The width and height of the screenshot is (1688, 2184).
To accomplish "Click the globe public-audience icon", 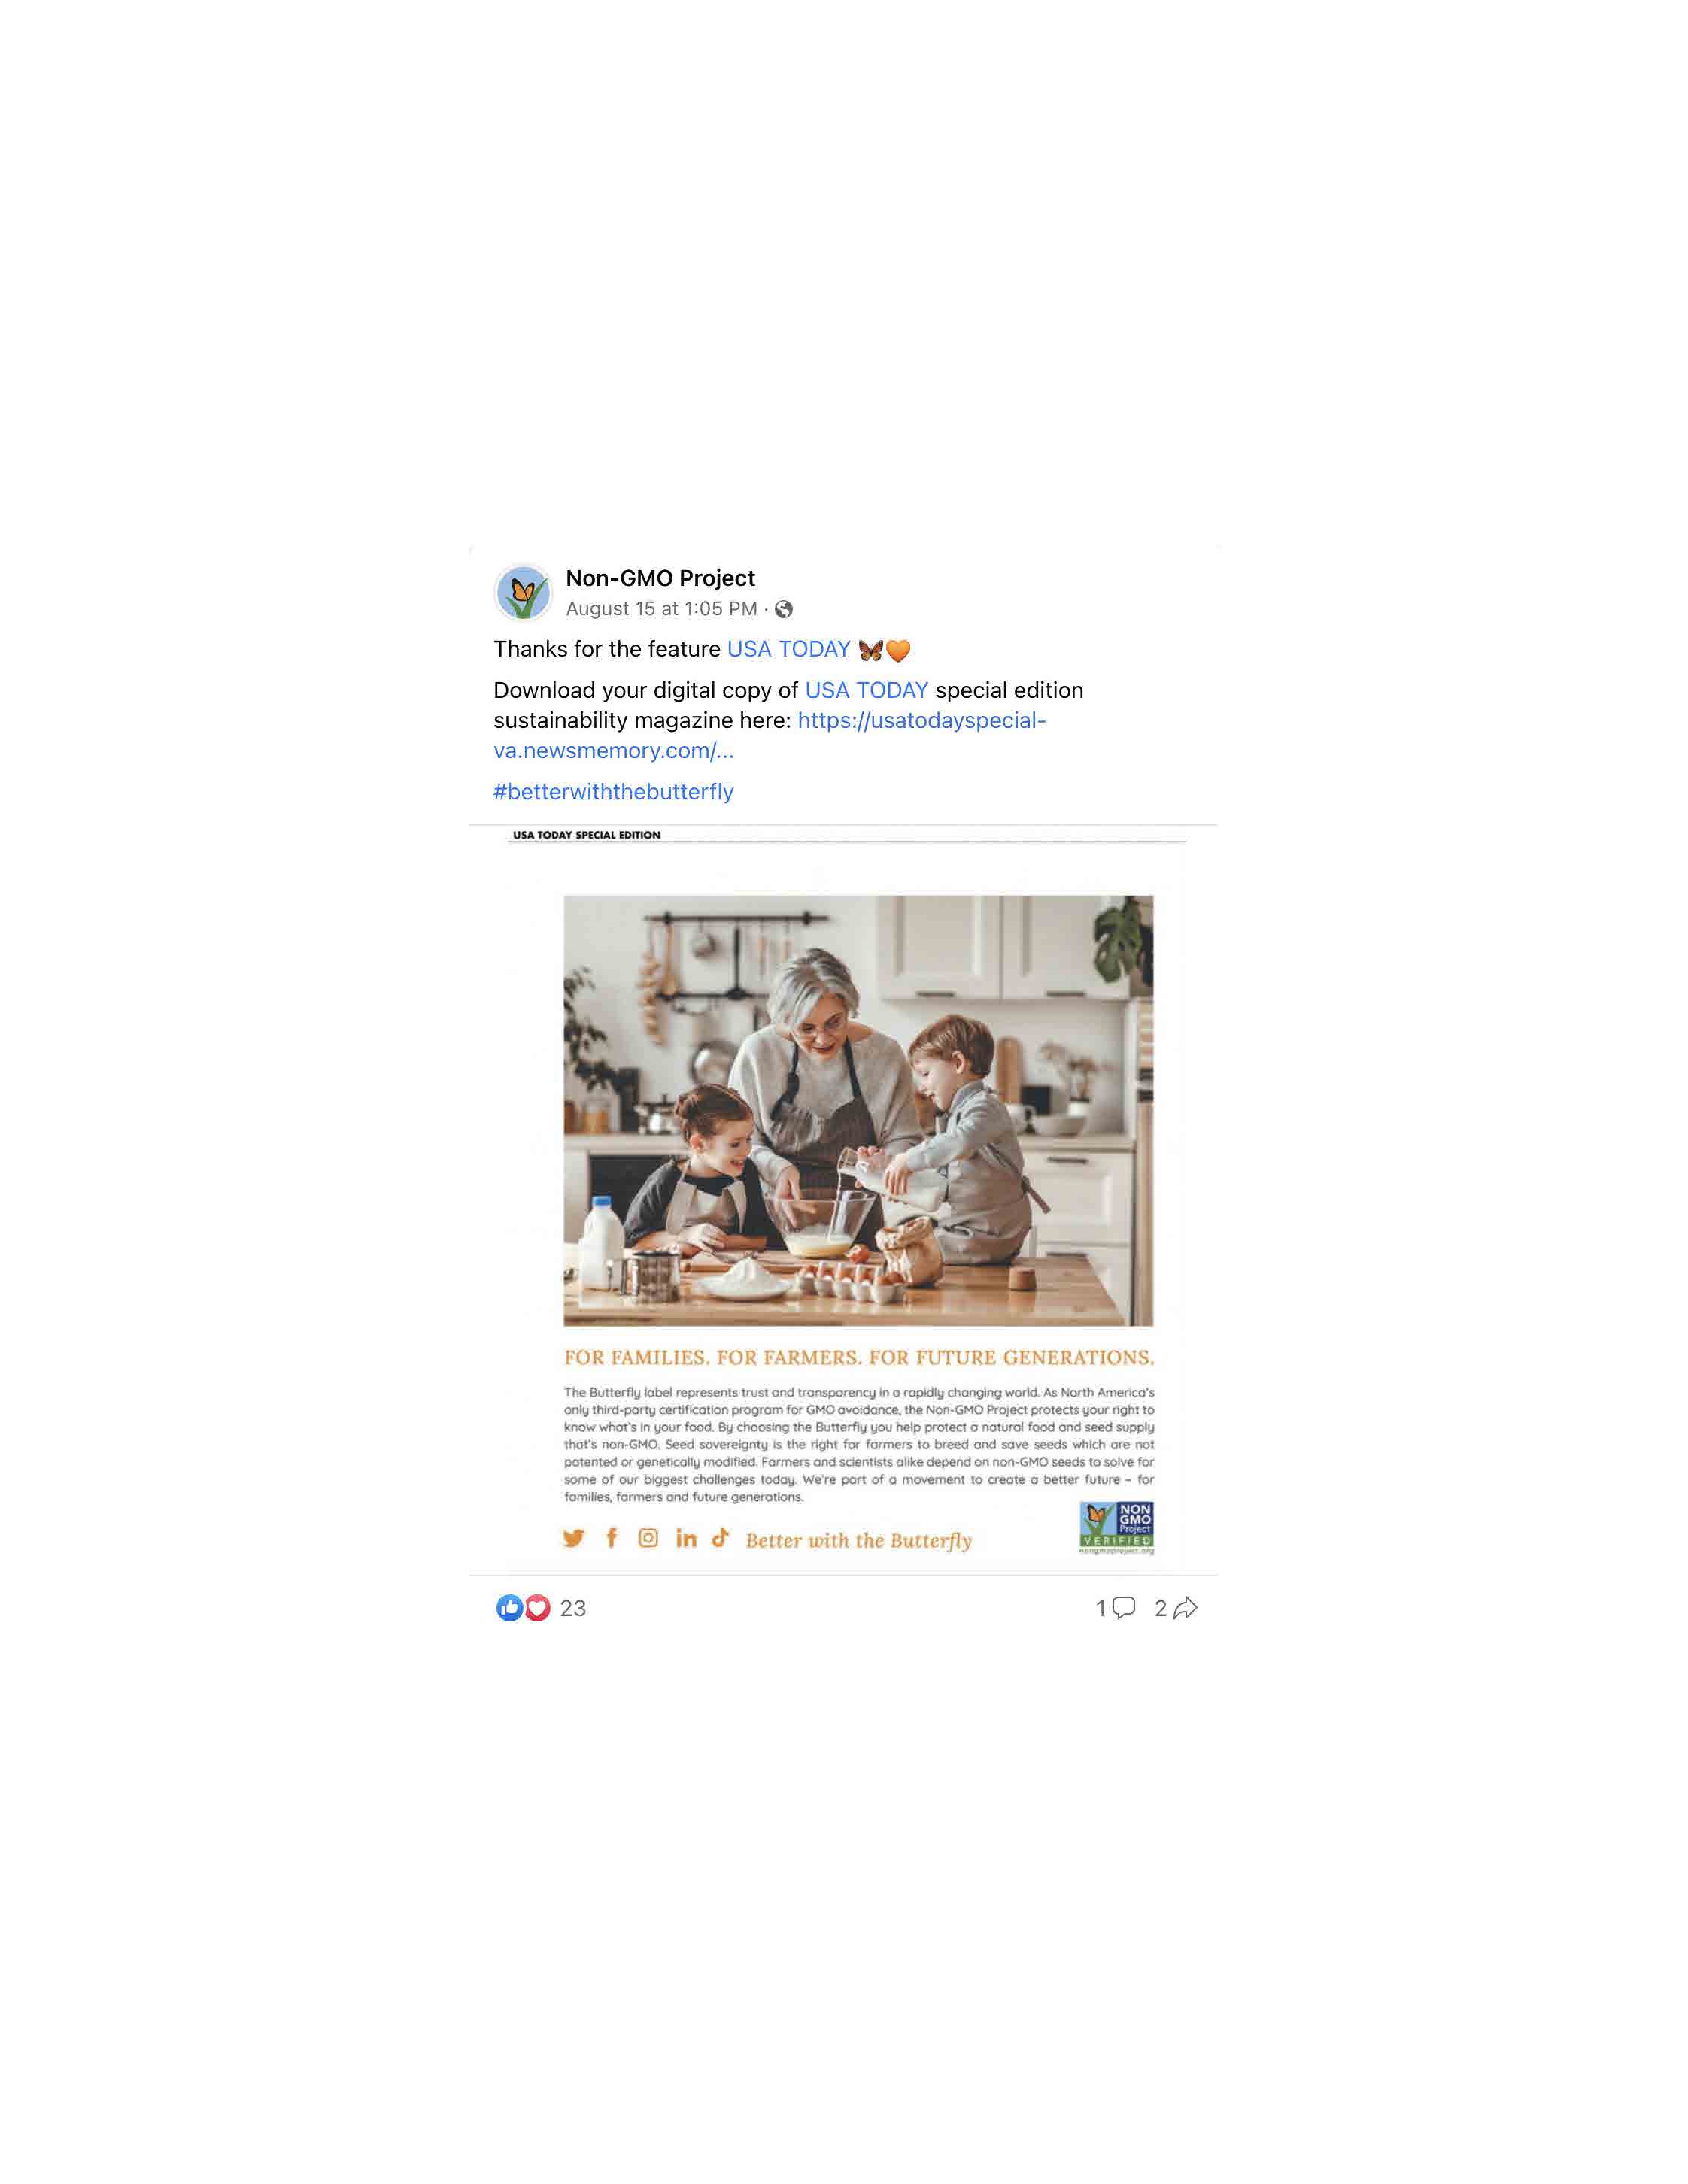I will tap(784, 609).
